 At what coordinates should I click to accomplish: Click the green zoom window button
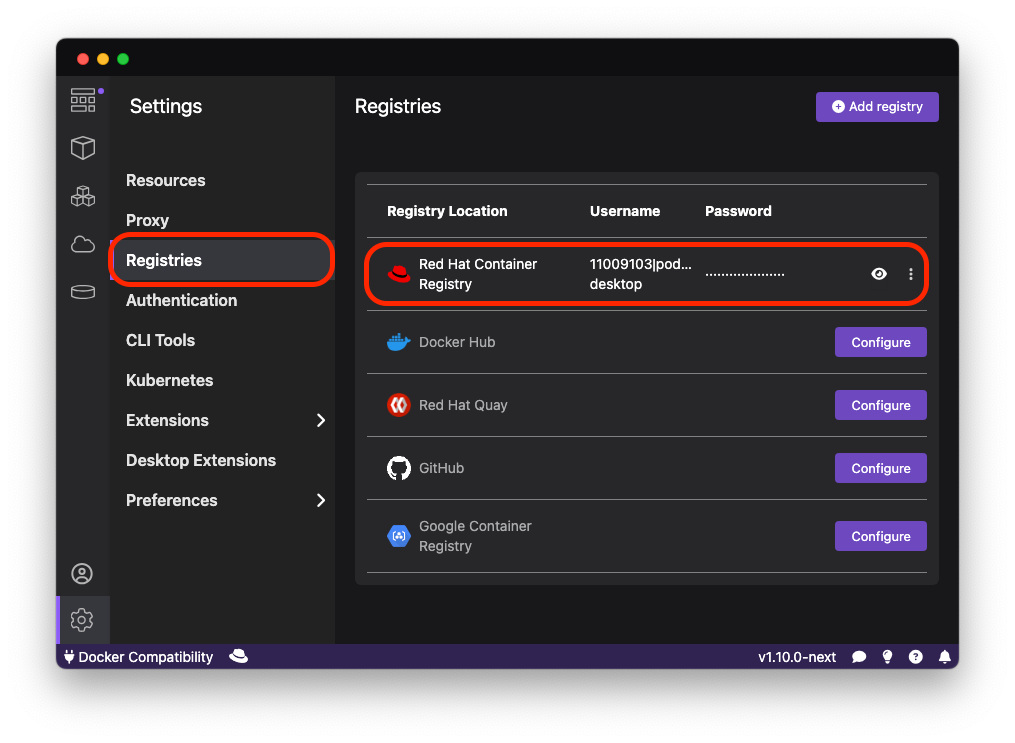pyautogui.click(x=123, y=59)
